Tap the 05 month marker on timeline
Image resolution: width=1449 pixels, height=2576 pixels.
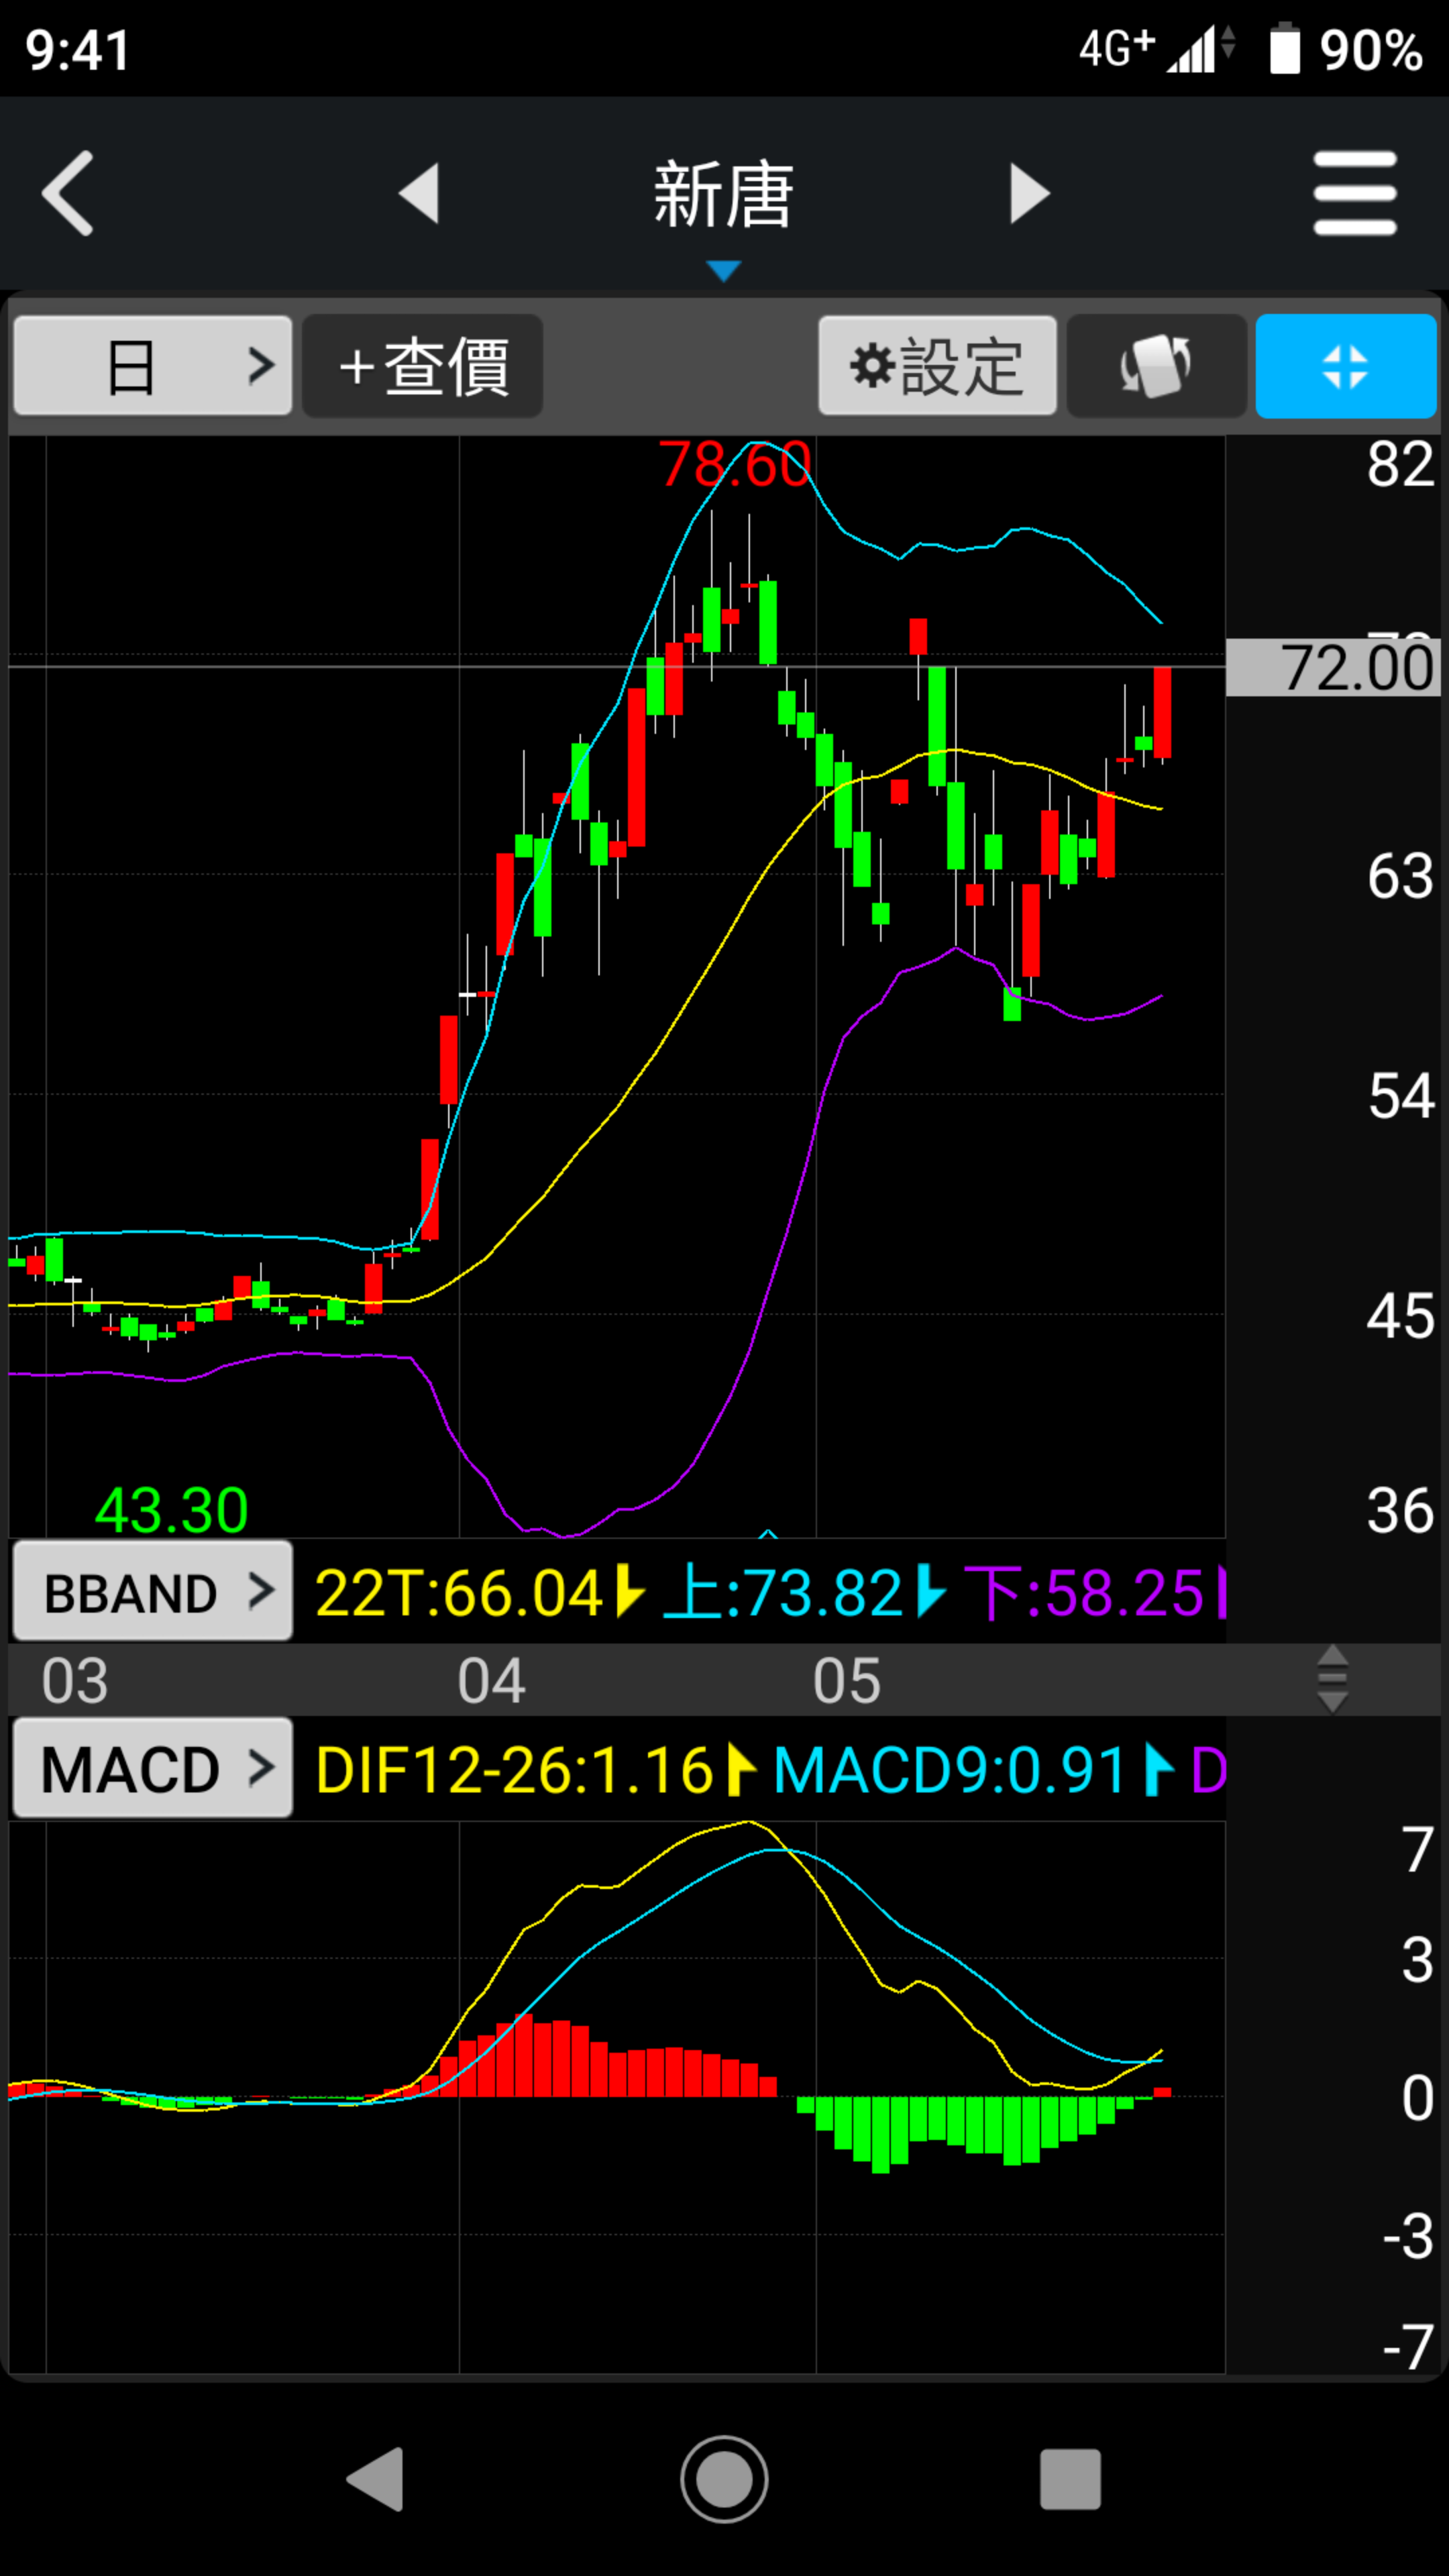coord(846,1681)
